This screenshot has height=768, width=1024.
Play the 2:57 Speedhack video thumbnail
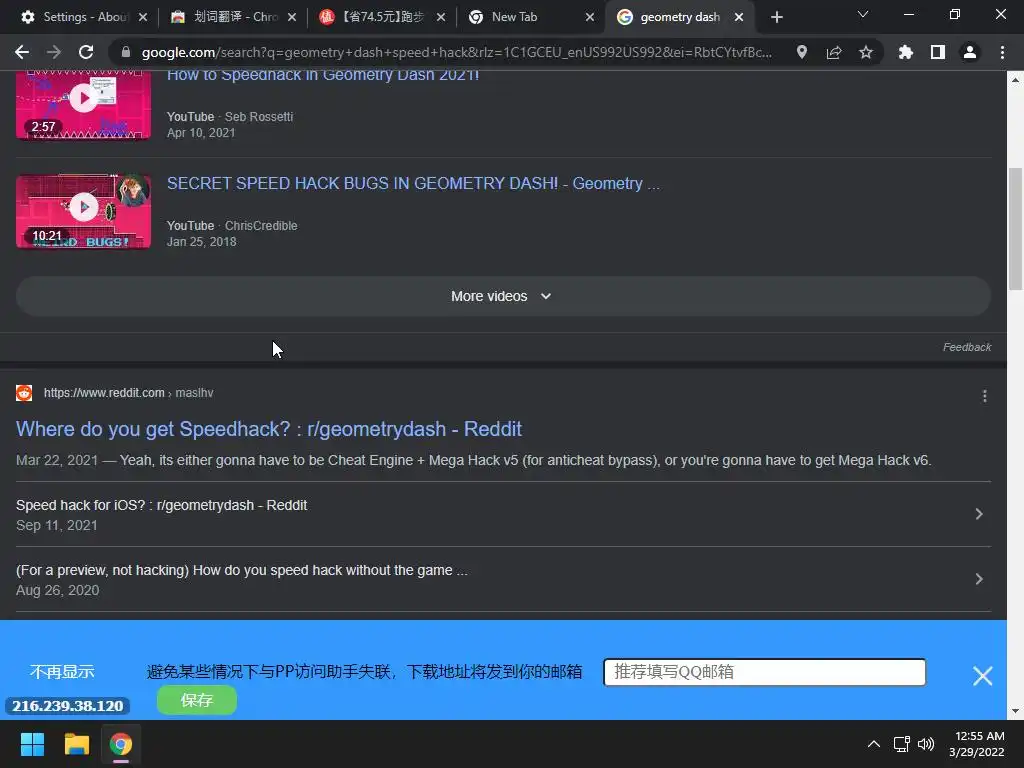point(84,104)
